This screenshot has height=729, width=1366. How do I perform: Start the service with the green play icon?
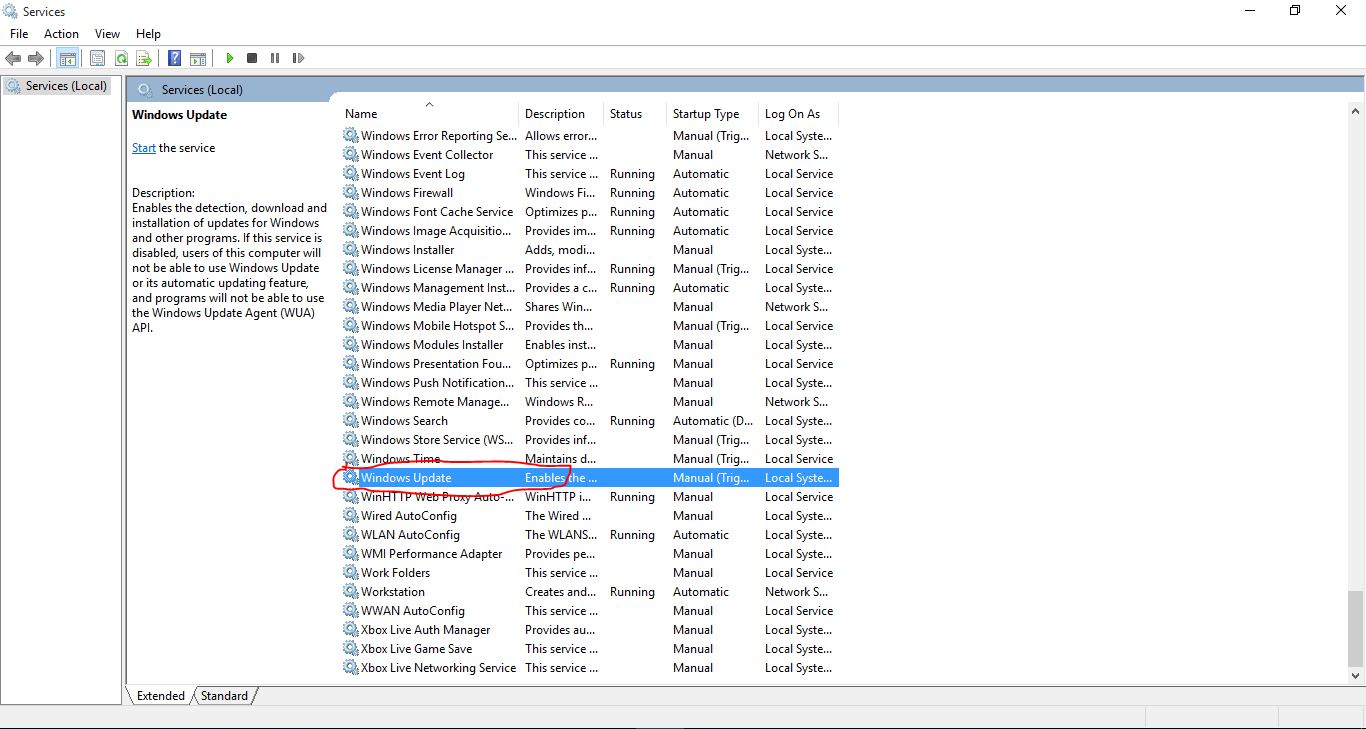(229, 58)
